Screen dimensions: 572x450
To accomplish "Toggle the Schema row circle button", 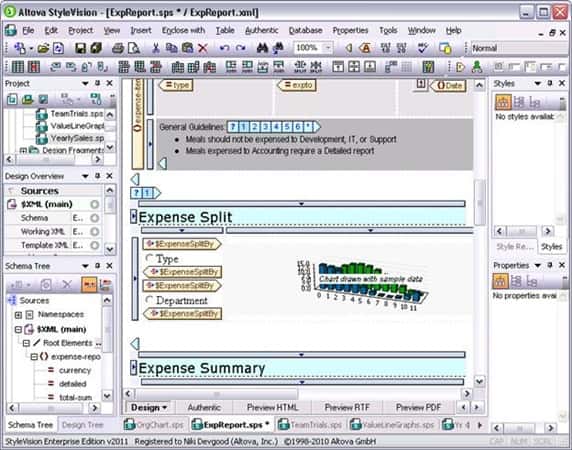I will (x=94, y=218).
